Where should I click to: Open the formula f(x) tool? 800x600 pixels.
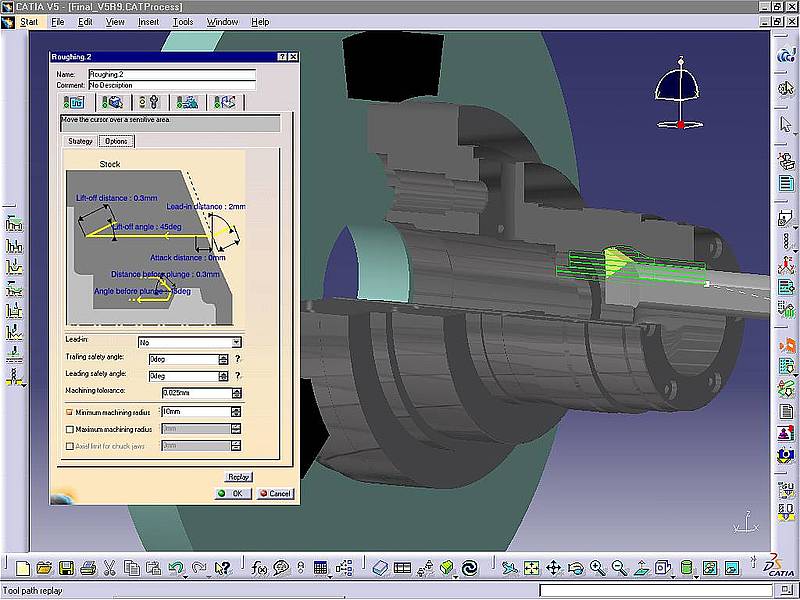[259, 568]
